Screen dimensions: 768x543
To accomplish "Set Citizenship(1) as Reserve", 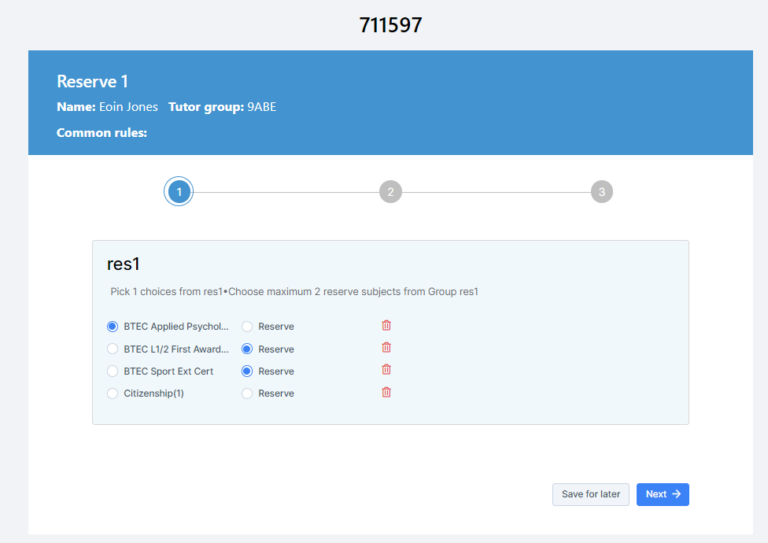I will [x=247, y=393].
